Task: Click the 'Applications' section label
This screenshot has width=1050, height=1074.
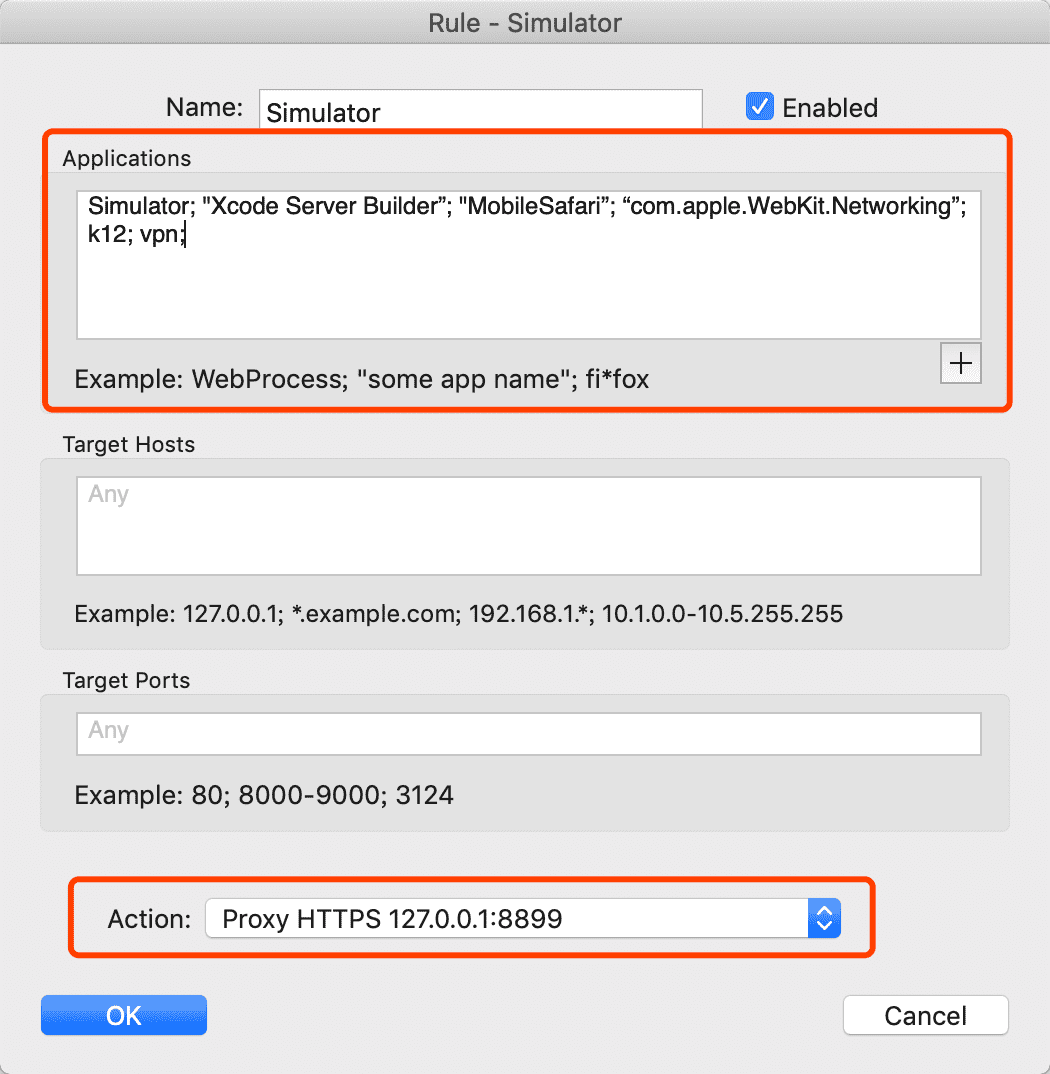Action: (x=127, y=158)
